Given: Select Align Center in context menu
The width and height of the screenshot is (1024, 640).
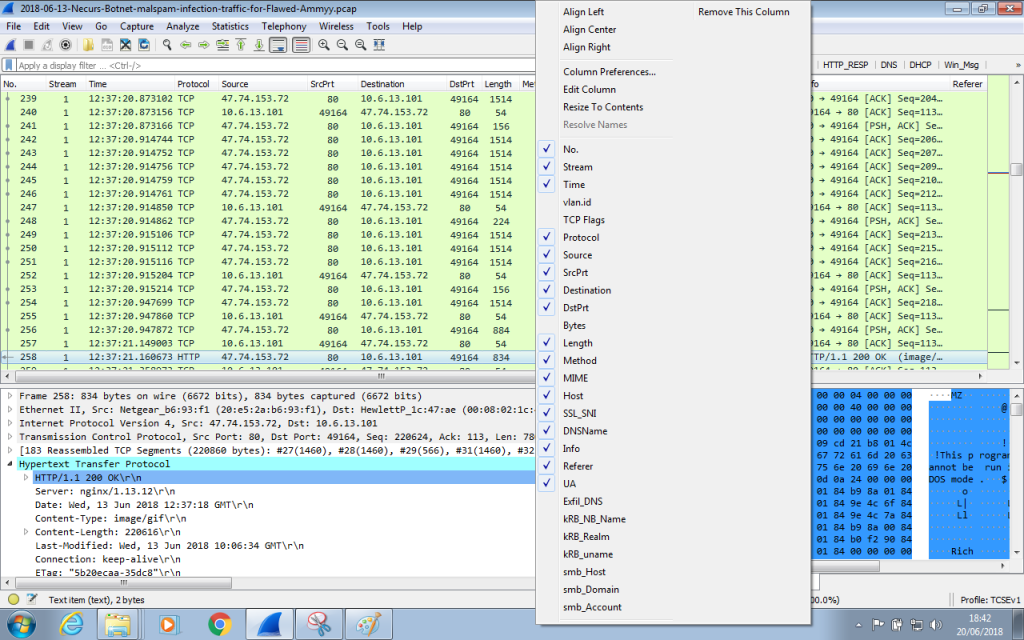Looking at the screenshot, I should (589, 29).
